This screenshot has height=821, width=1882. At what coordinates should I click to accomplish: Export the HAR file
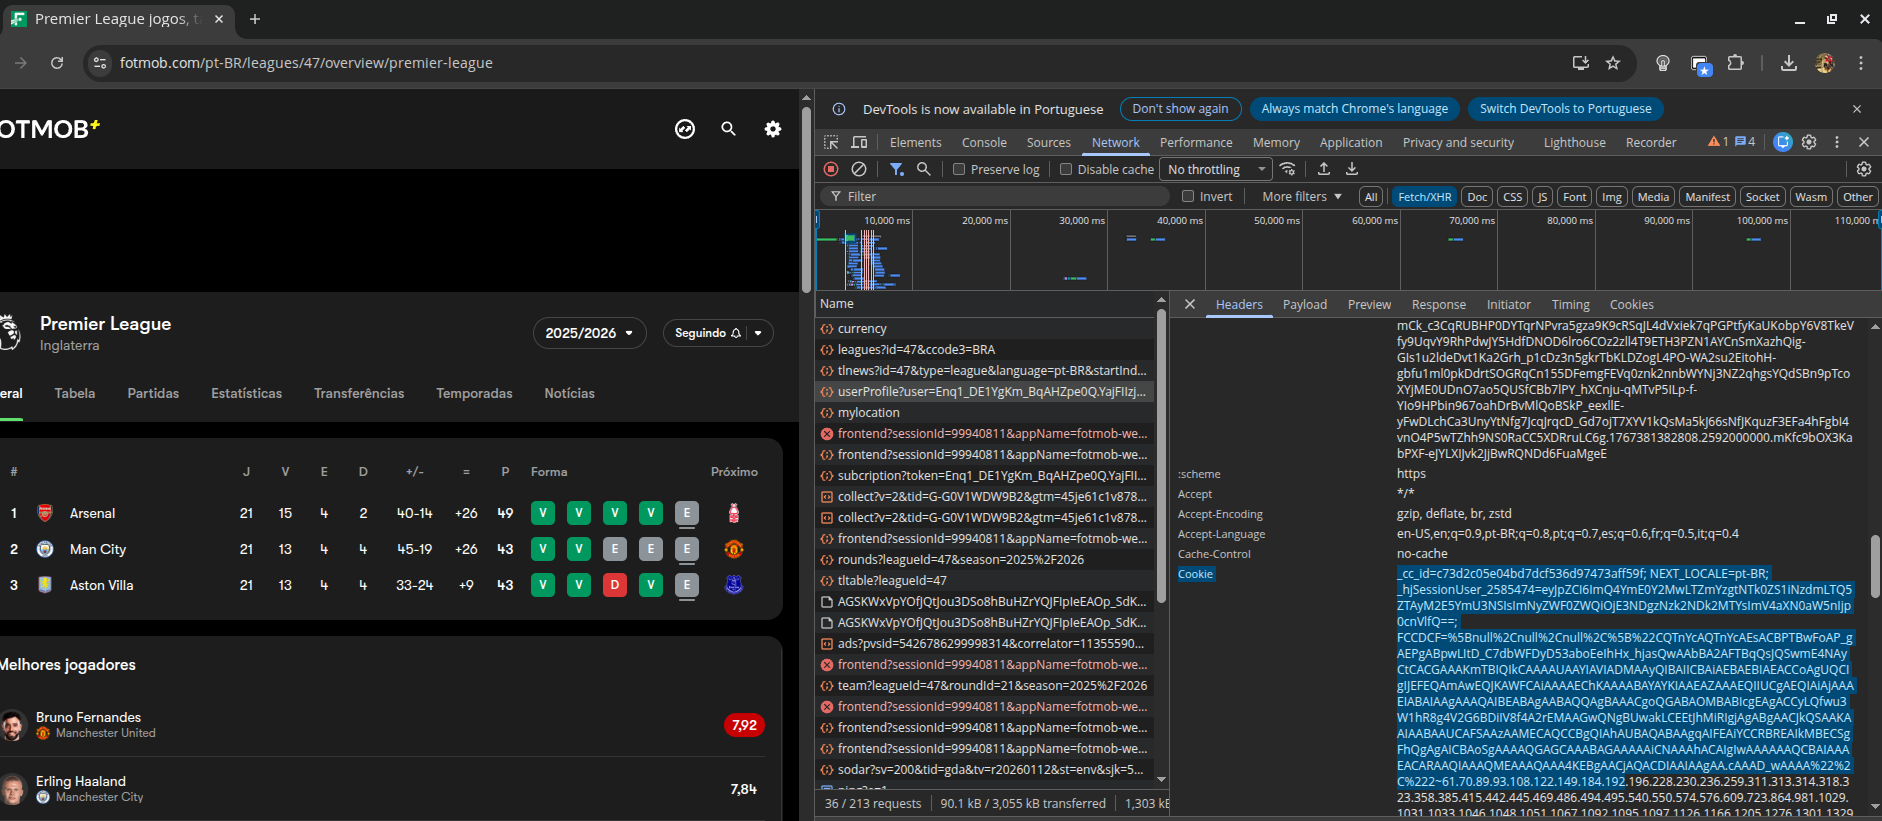(1352, 169)
